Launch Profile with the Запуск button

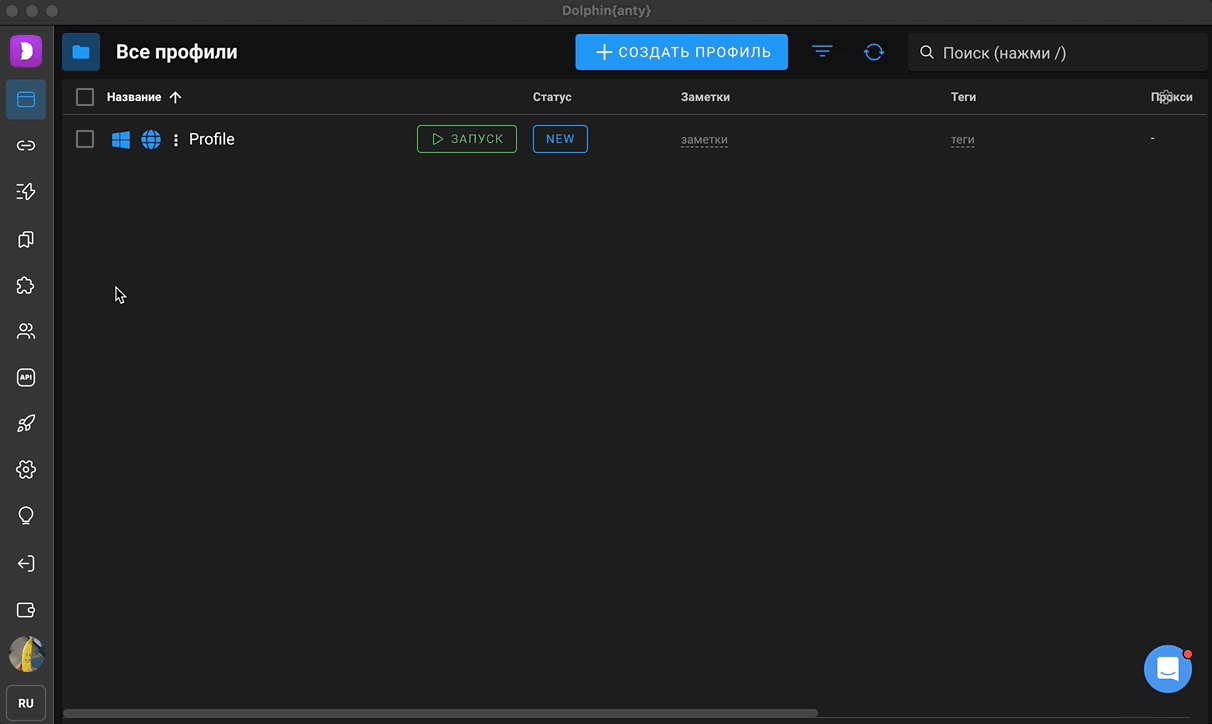[467, 139]
